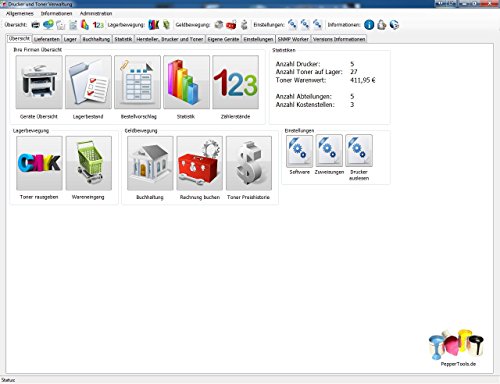Open the Hersteller, Drucker und Toner tab
The image size is (500, 384).
(170, 39)
